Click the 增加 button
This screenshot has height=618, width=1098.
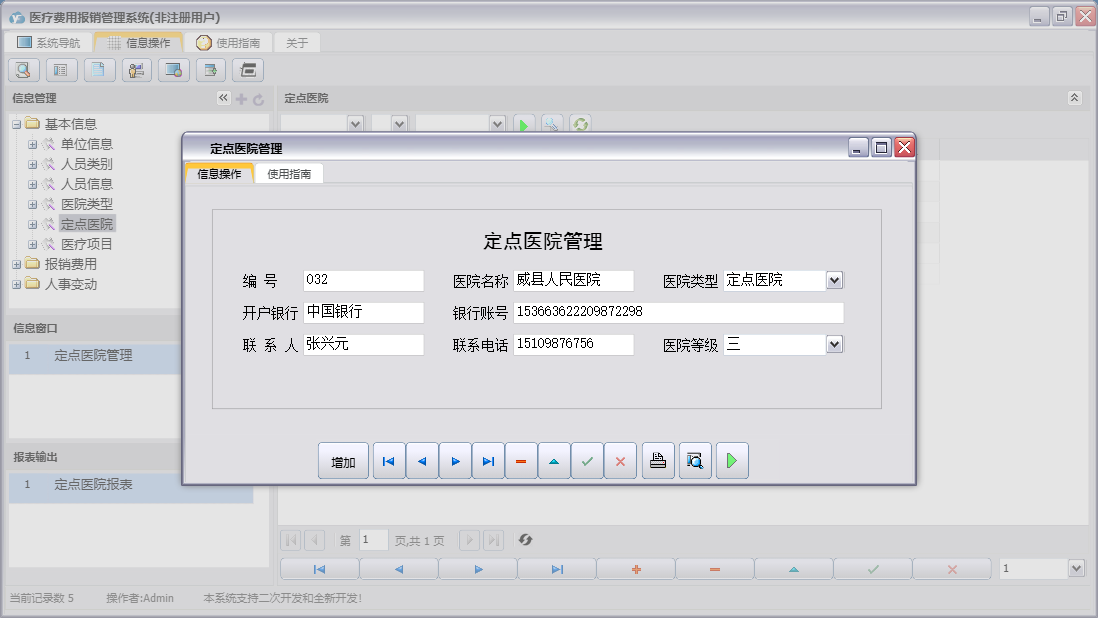343,460
